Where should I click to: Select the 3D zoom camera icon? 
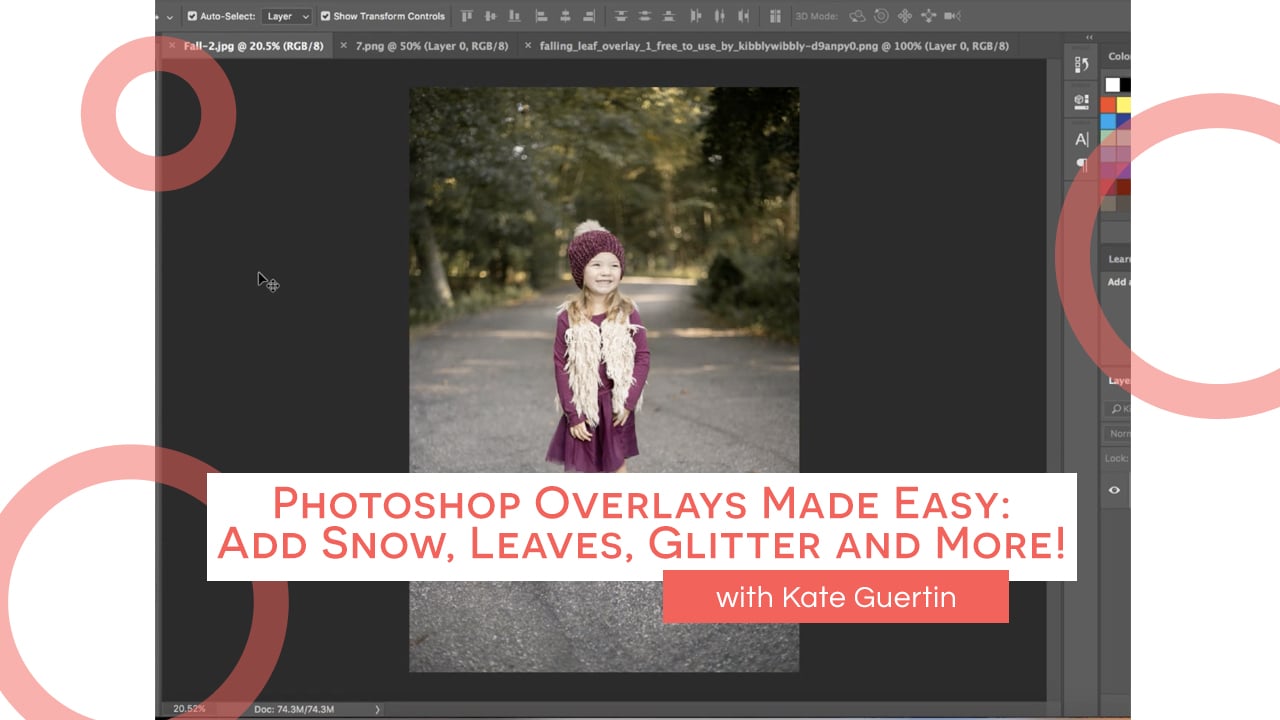pos(952,16)
